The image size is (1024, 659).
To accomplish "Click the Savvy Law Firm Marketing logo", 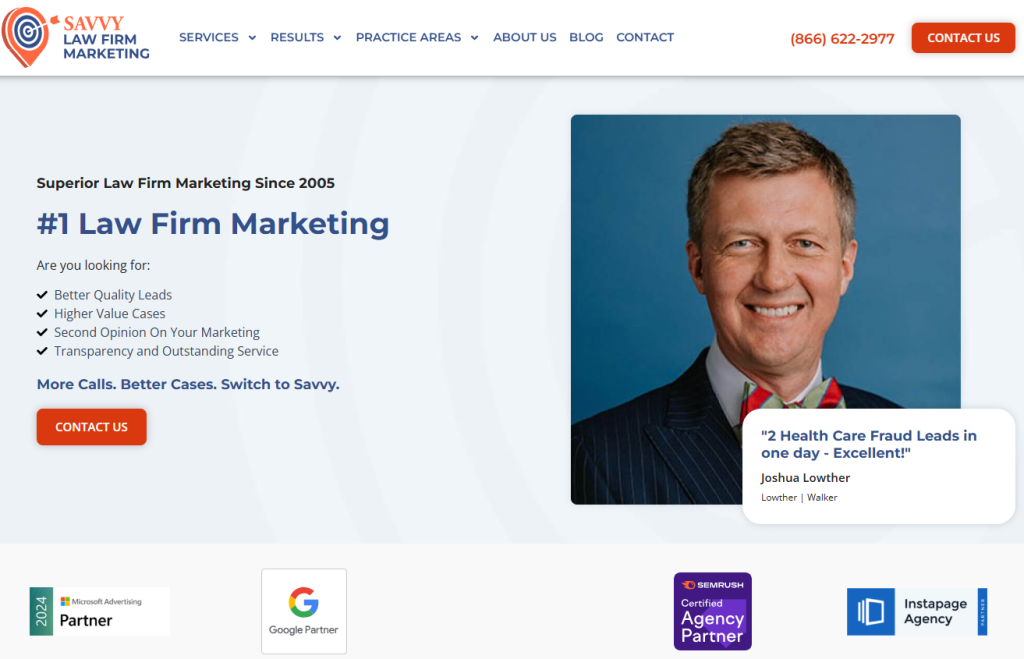I will click(77, 38).
